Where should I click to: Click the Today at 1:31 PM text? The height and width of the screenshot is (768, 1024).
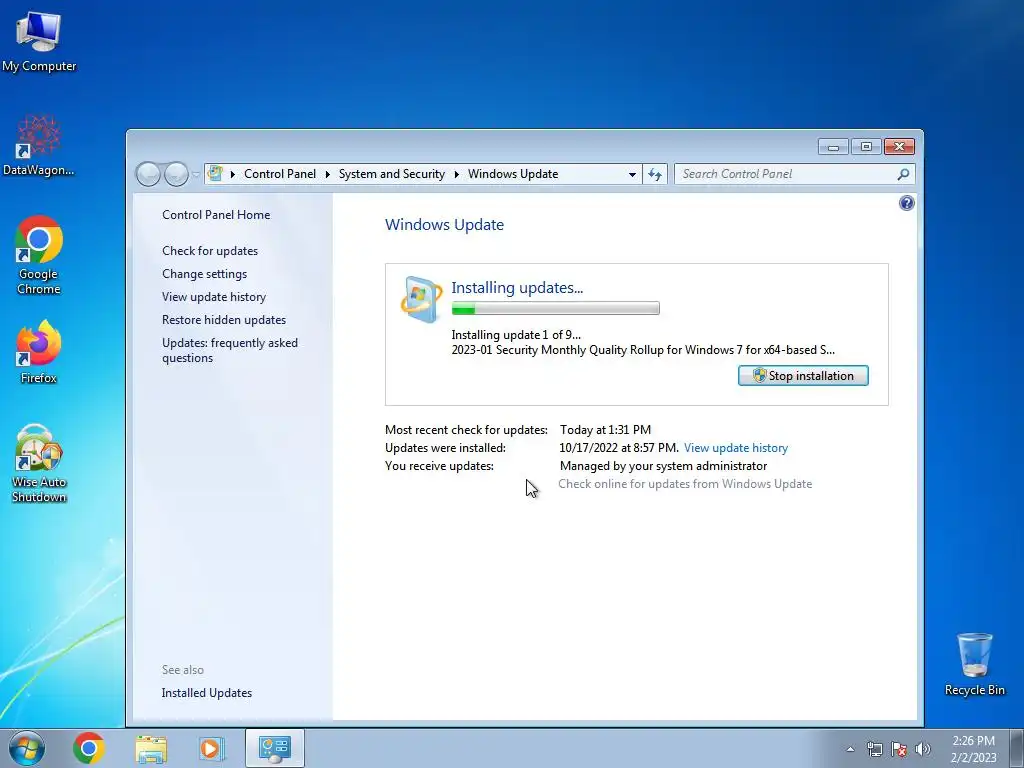(605, 430)
